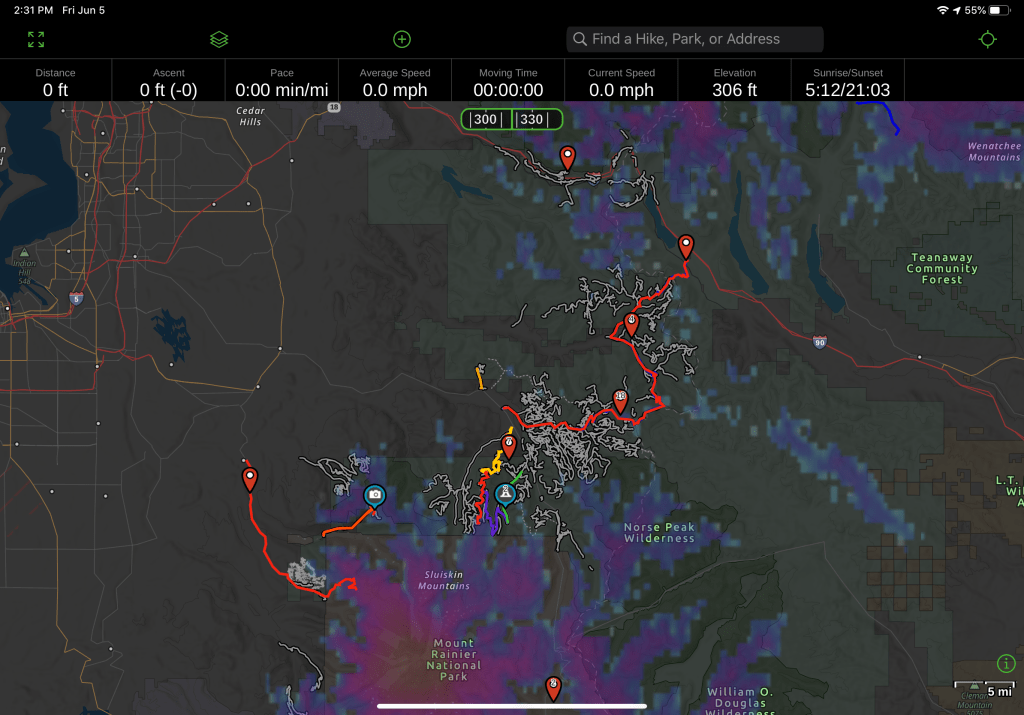Center map on current location
The image size is (1024, 715).
pos(987,39)
